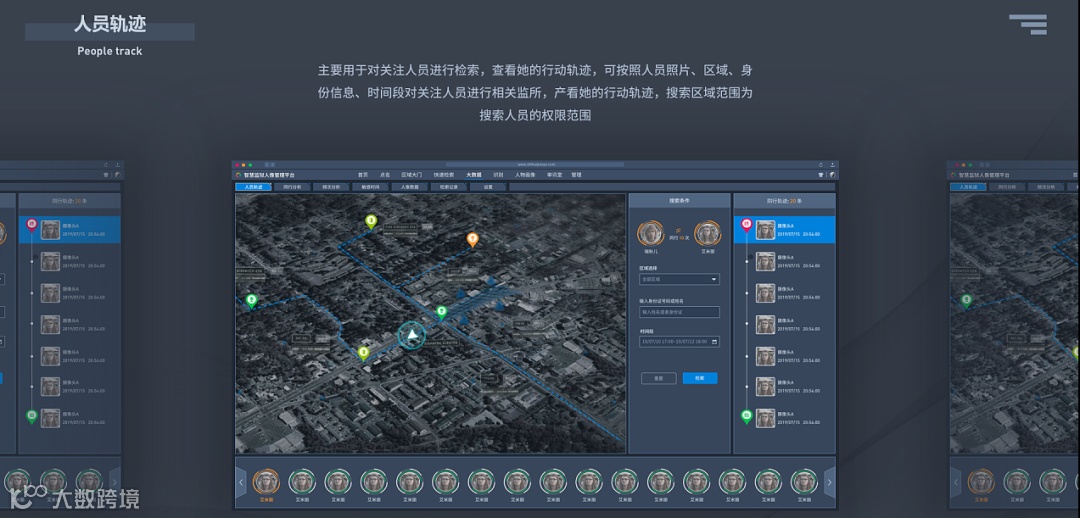This screenshot has height=518, width=1080.
Task: Select the highlighted first 摄像头A track row
Action: 785,229
